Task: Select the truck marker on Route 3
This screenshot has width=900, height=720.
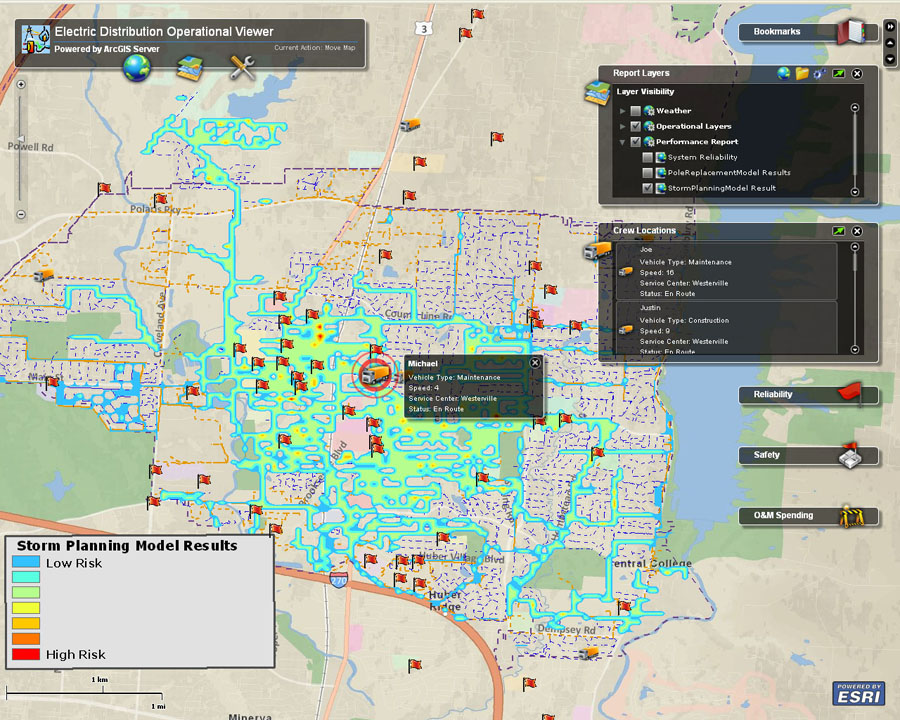Action: pyautogui.click(x=410, y=124)
